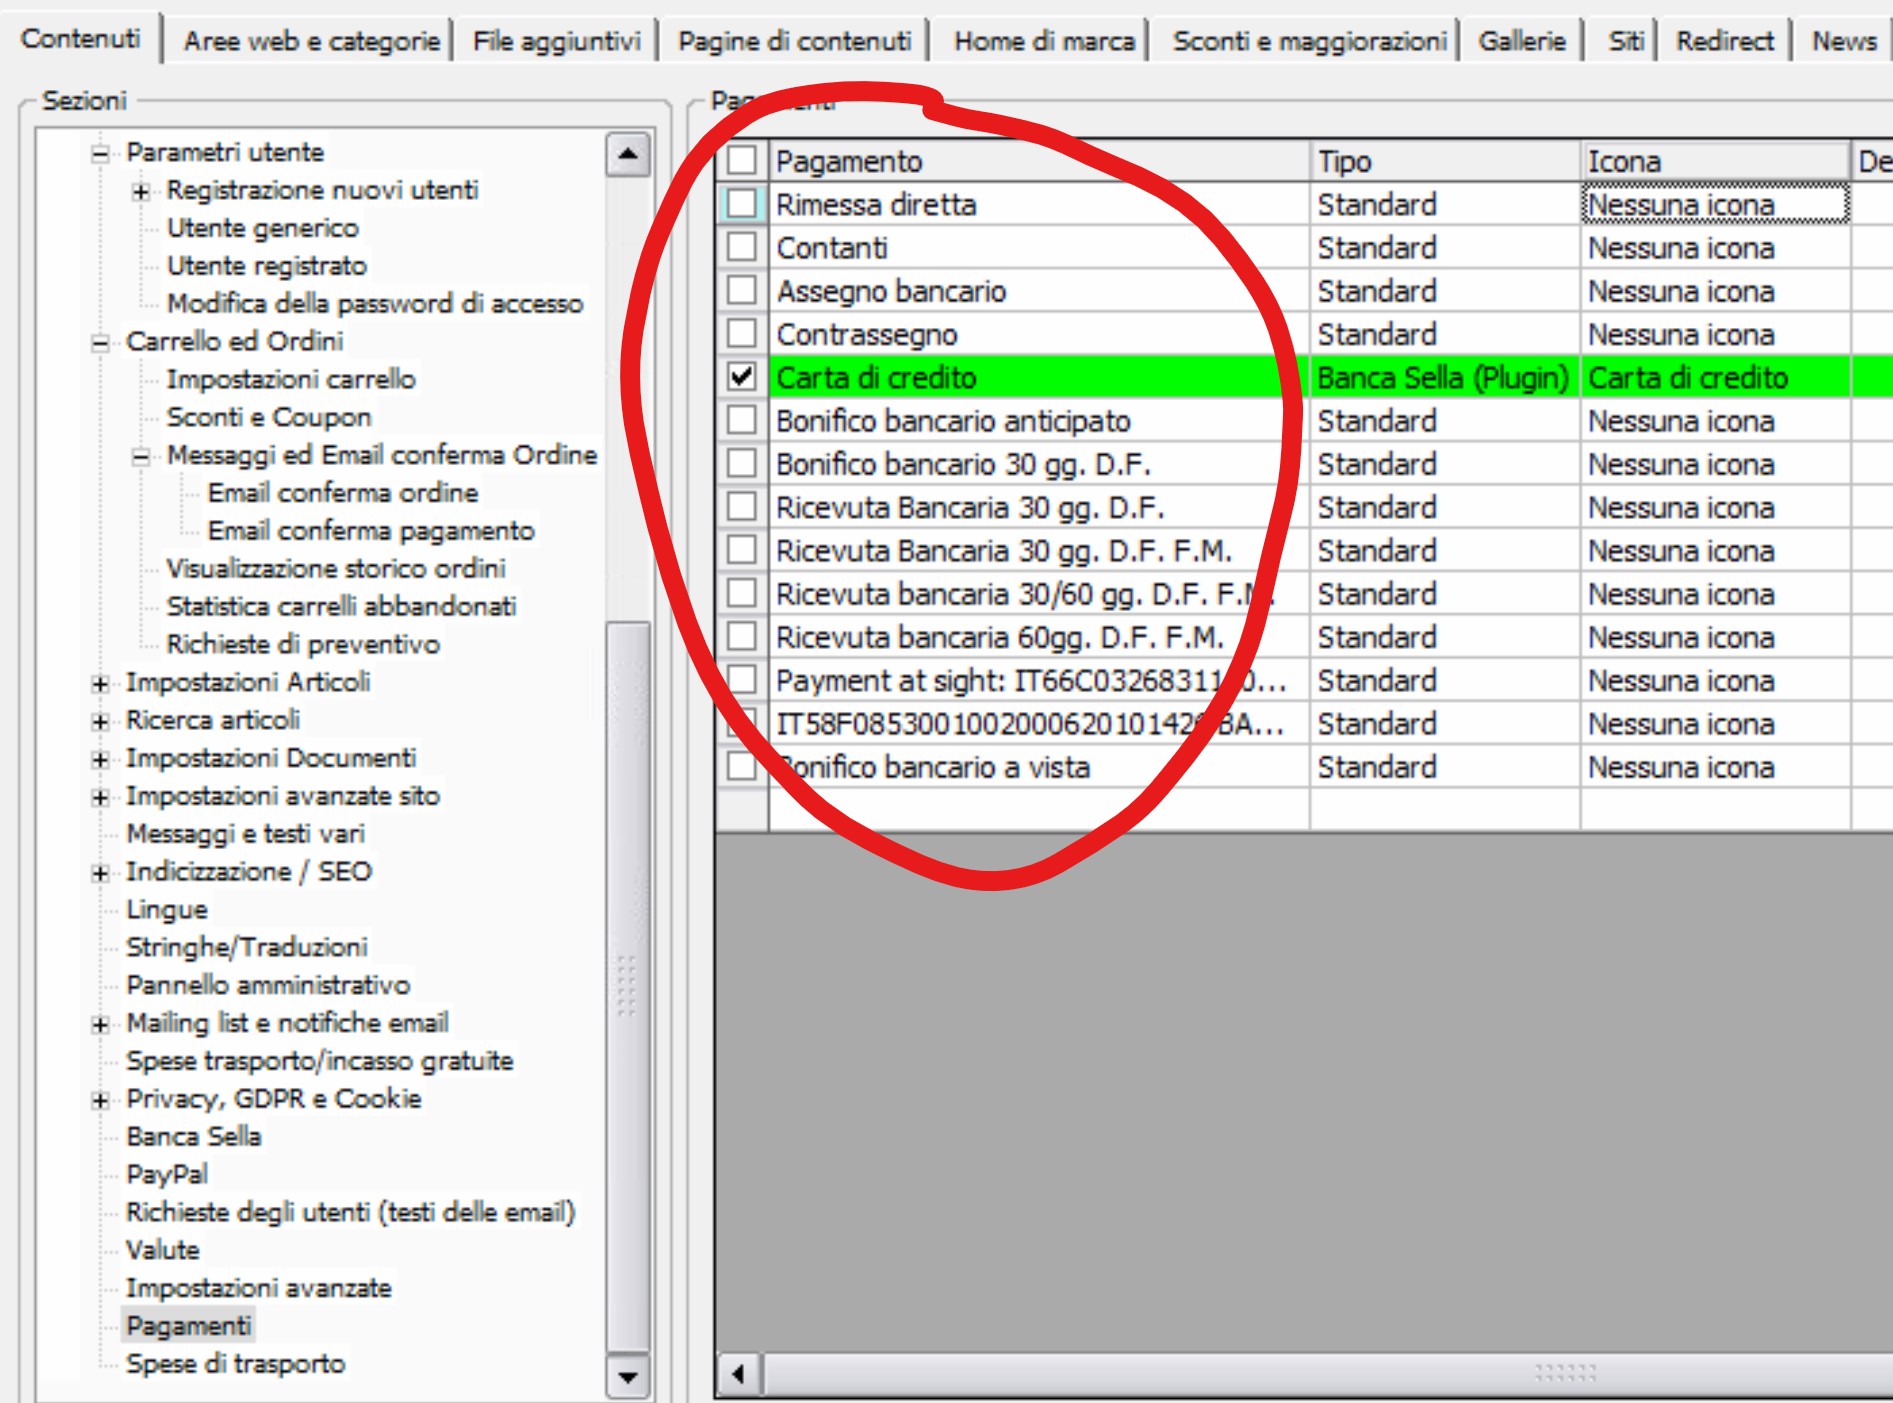Click the sections tree scroll-down arrow
Viewport: 1893px width, 1403px height.
point(628,1377)
